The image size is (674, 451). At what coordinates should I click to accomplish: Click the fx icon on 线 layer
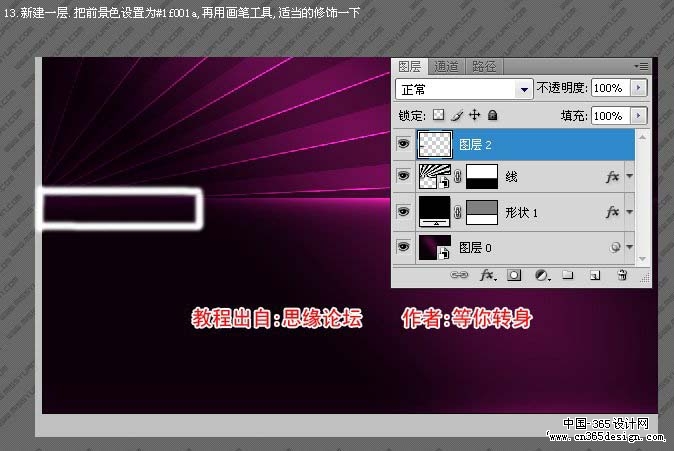point(613,176)
